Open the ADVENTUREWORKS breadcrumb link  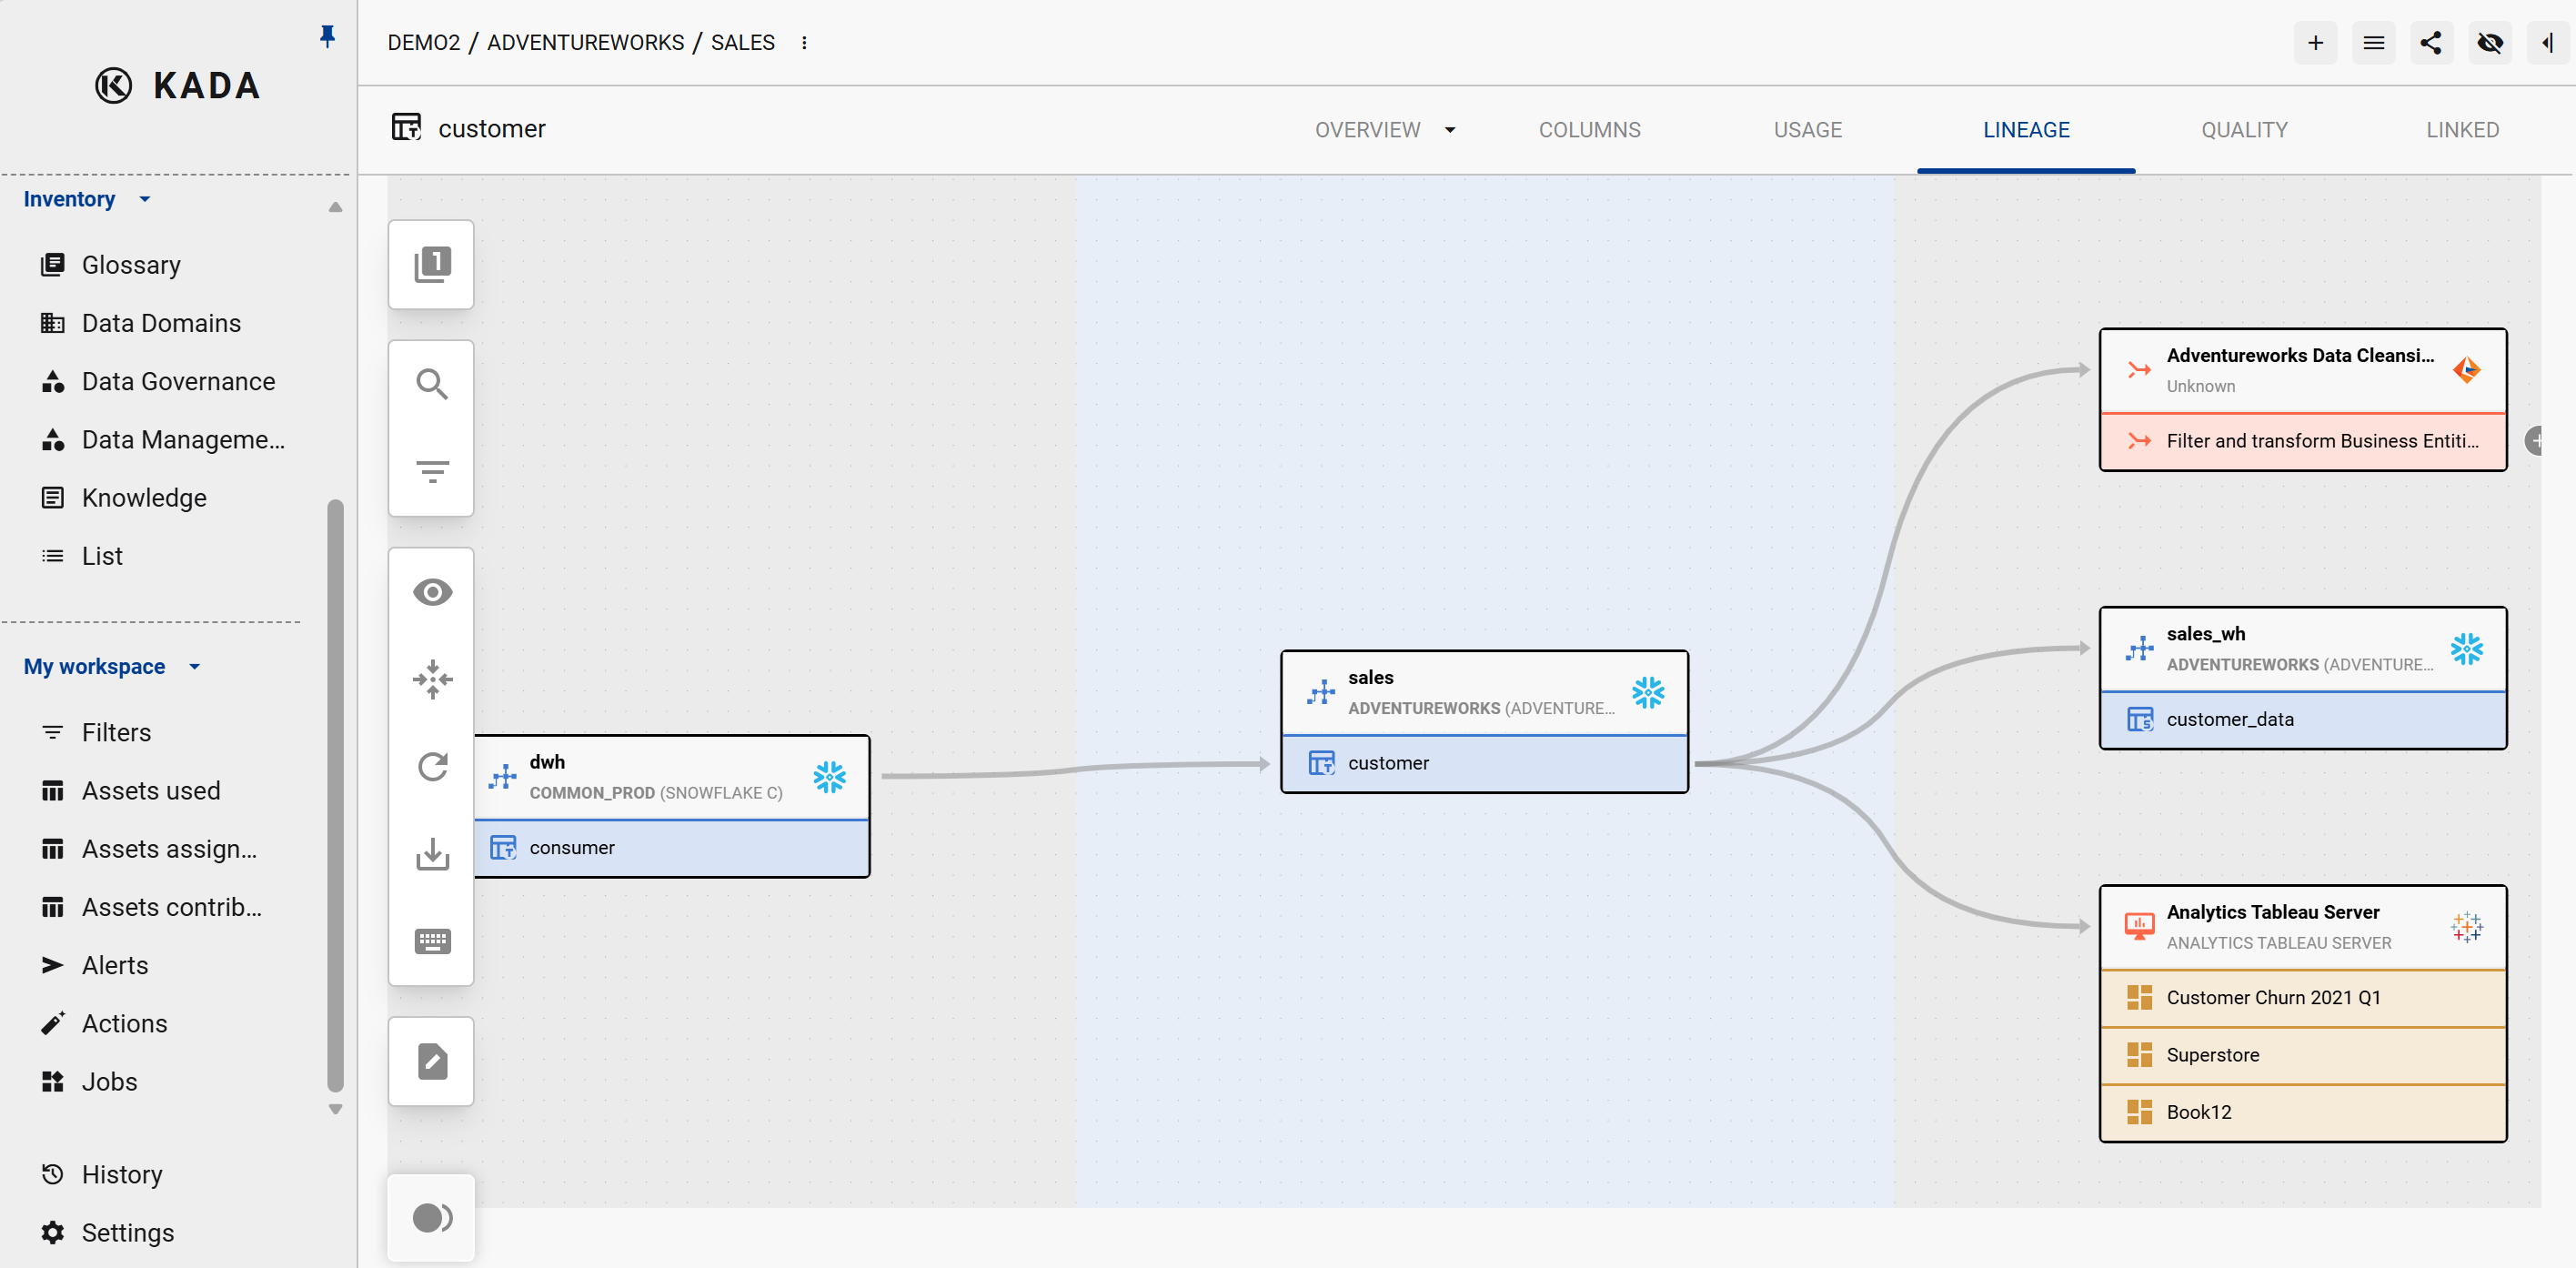585,43
